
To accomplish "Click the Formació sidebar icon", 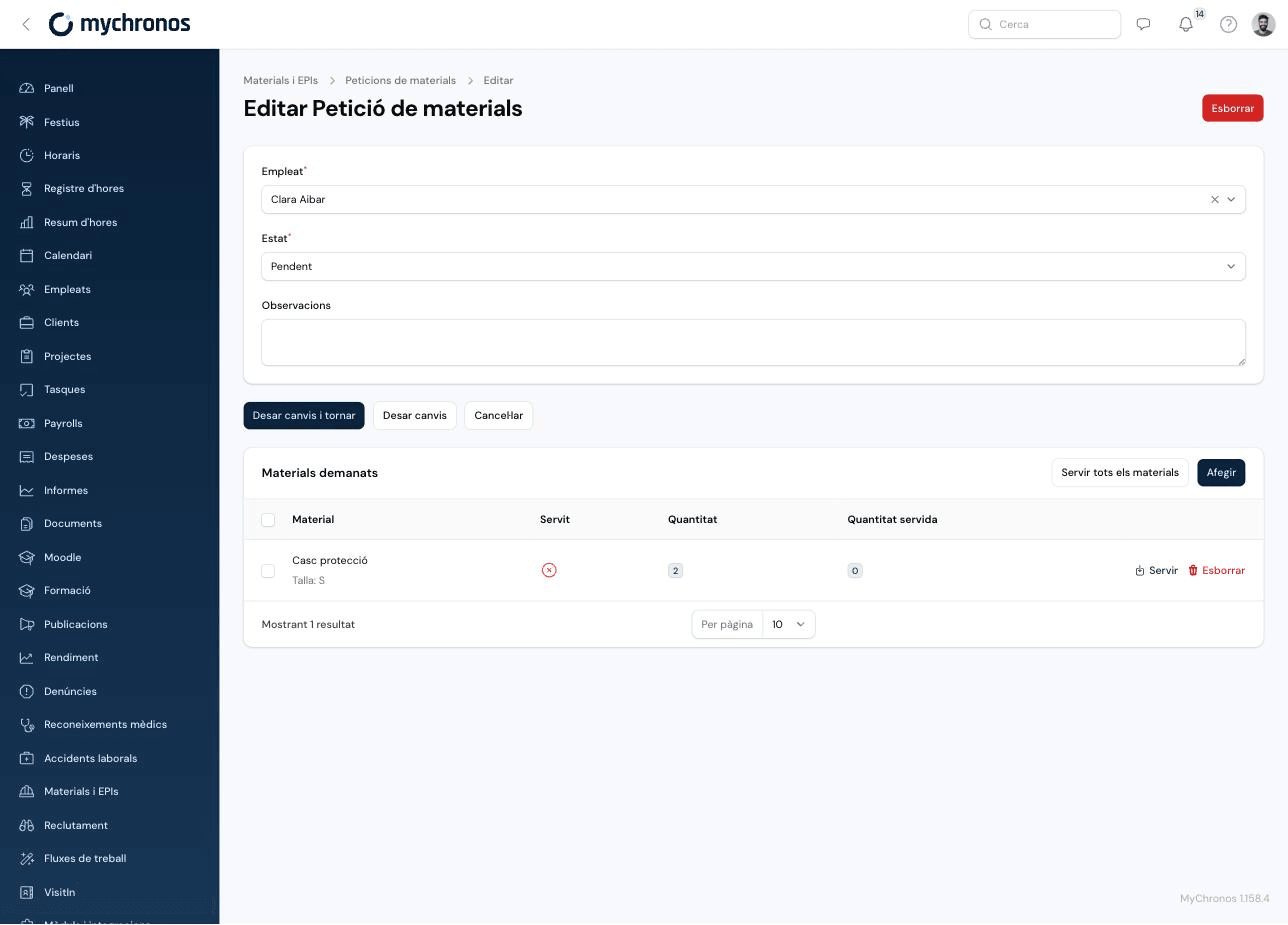I will (27, 590).
